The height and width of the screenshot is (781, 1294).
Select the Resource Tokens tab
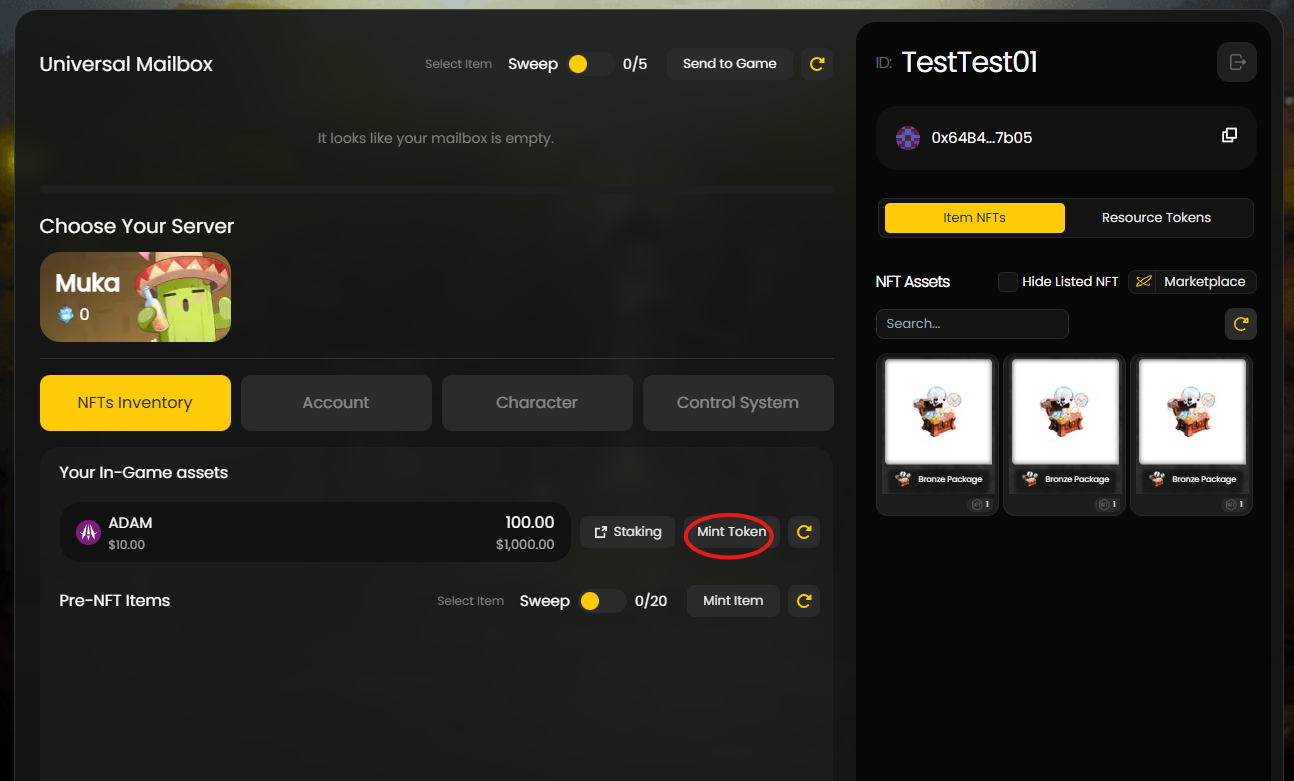pos(1156,218)
